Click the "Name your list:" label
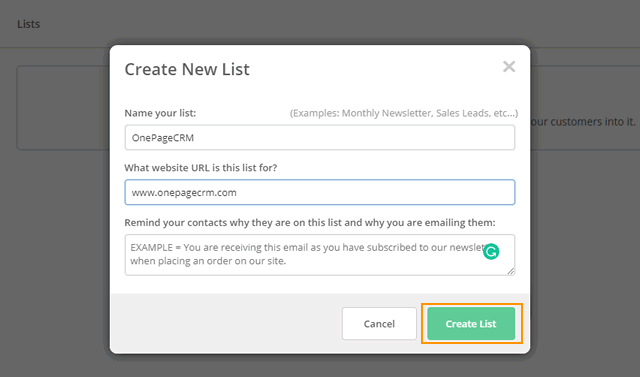 (x=160, y=113)
